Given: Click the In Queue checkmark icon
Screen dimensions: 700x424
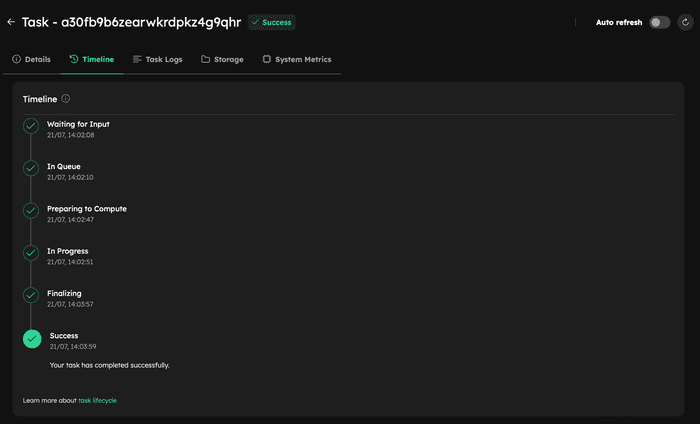Looking at the screenshot, I should [x=31, y=168].
